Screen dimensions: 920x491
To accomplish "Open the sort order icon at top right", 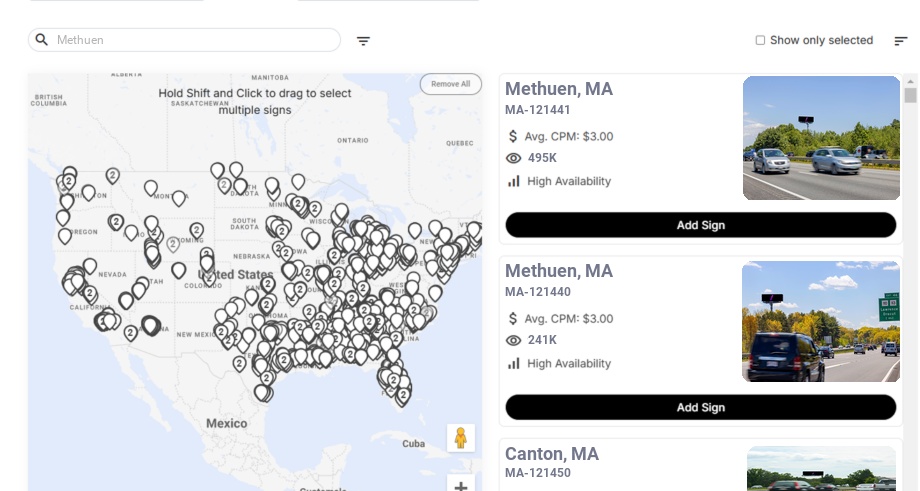I will tap(900, 41).
